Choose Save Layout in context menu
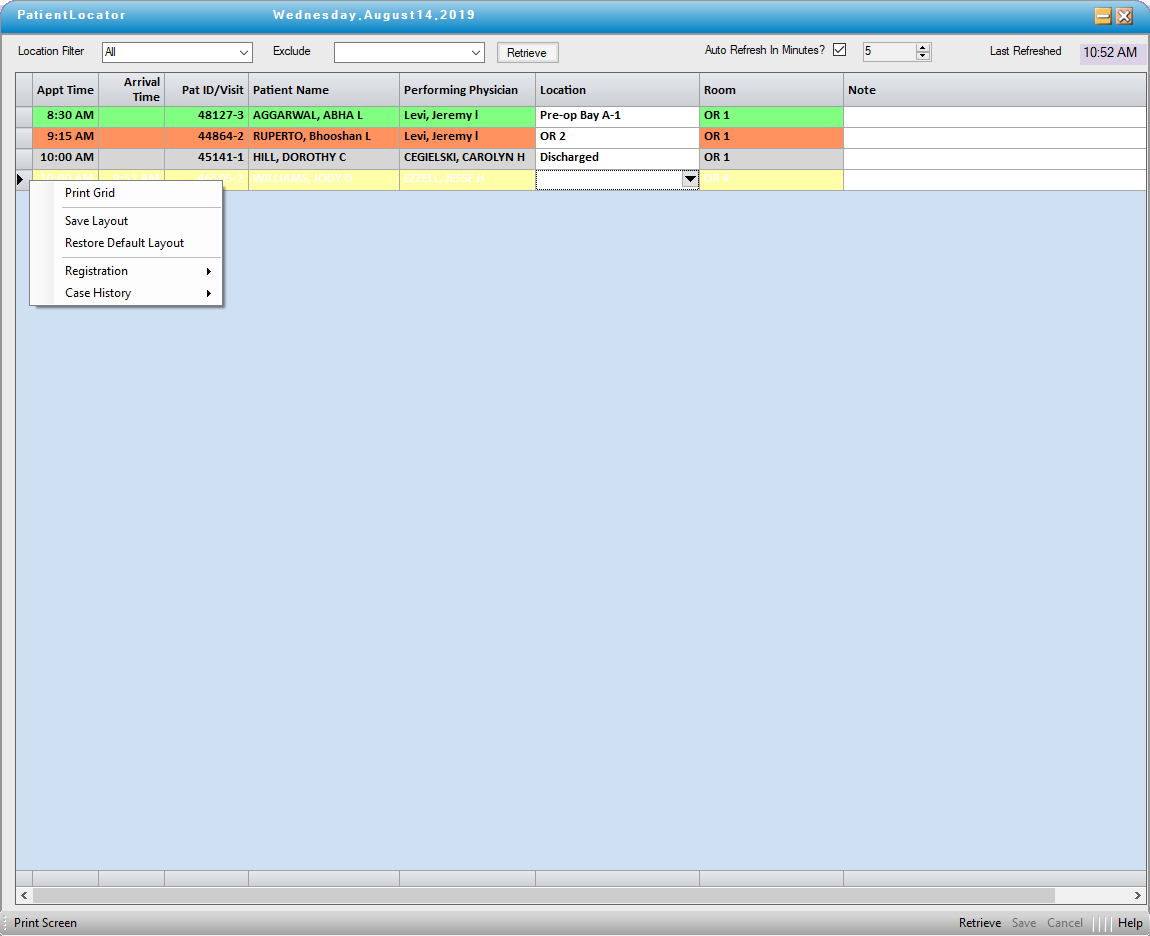Screen dimensions: 1150x936 coord(96,221)
